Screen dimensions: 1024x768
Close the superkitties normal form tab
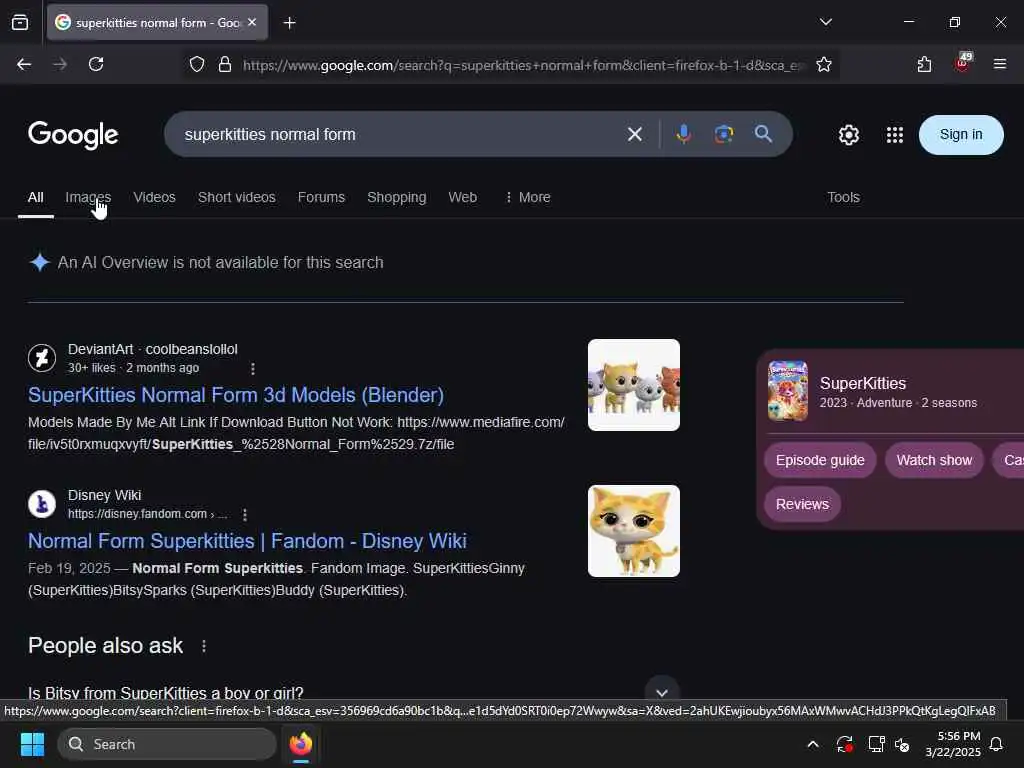click(x=252, y=22)
